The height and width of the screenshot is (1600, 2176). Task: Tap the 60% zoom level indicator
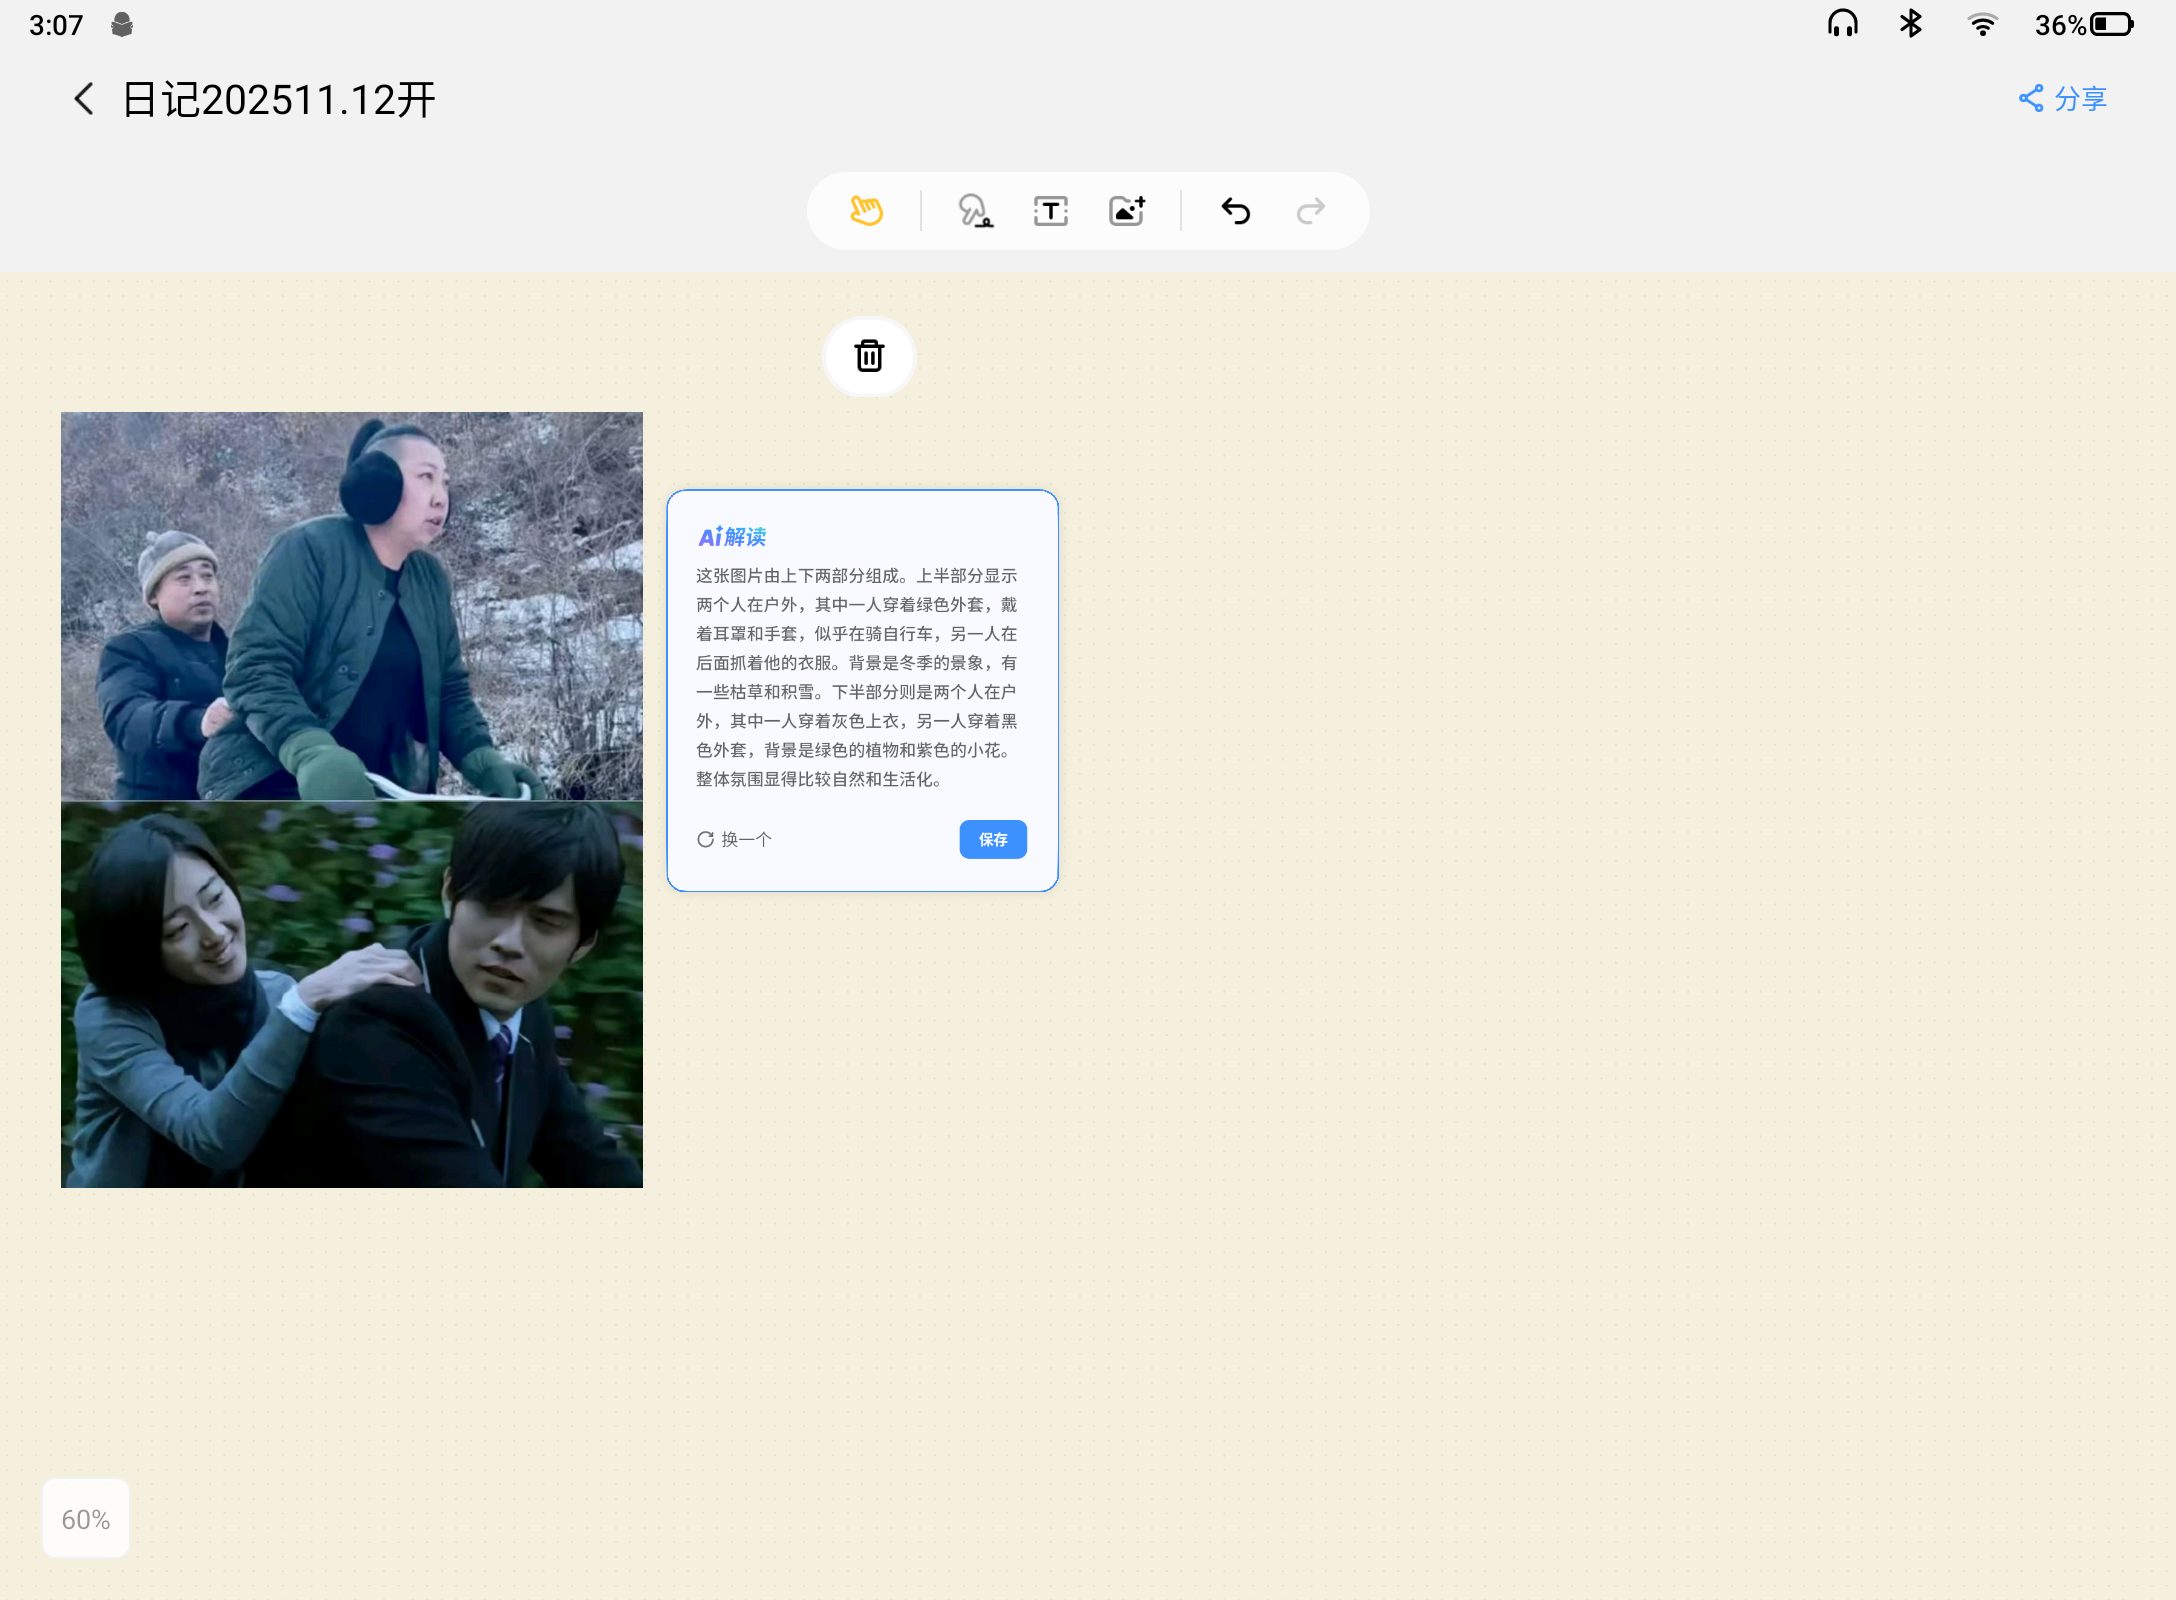[86, 1519]
